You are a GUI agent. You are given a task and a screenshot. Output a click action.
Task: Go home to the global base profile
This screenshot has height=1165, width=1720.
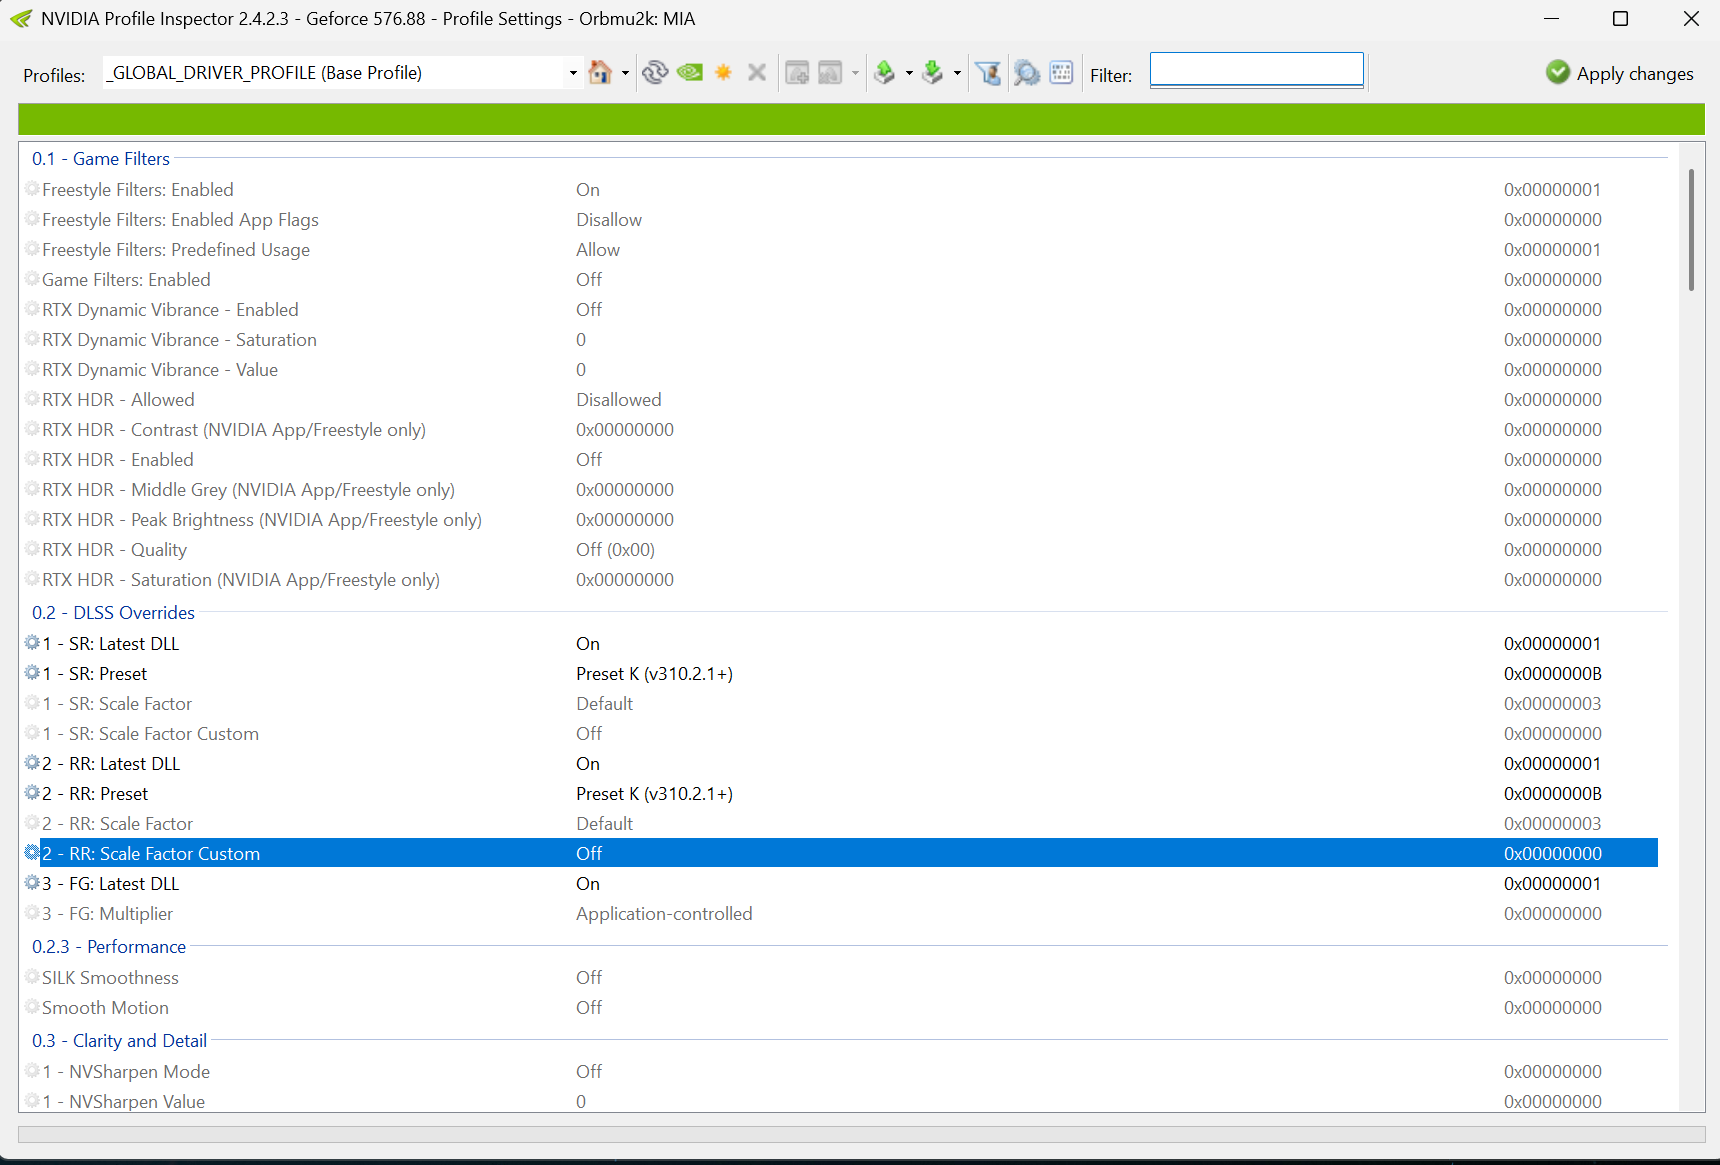[600, 73]
